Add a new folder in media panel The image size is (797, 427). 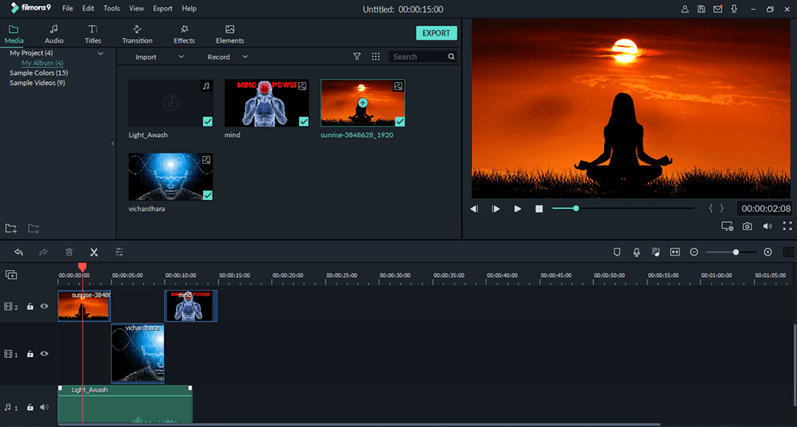(x=13, y=229)
